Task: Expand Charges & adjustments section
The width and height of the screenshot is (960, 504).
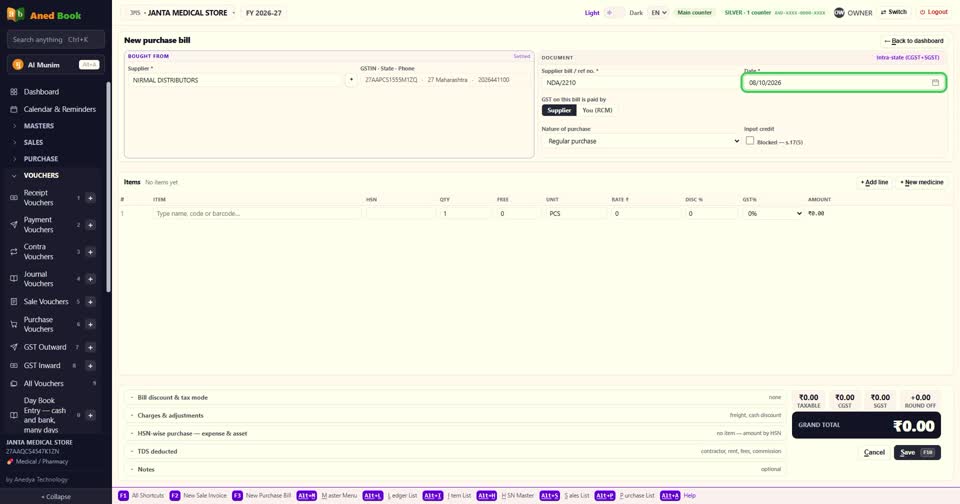Action: point(454,415)
